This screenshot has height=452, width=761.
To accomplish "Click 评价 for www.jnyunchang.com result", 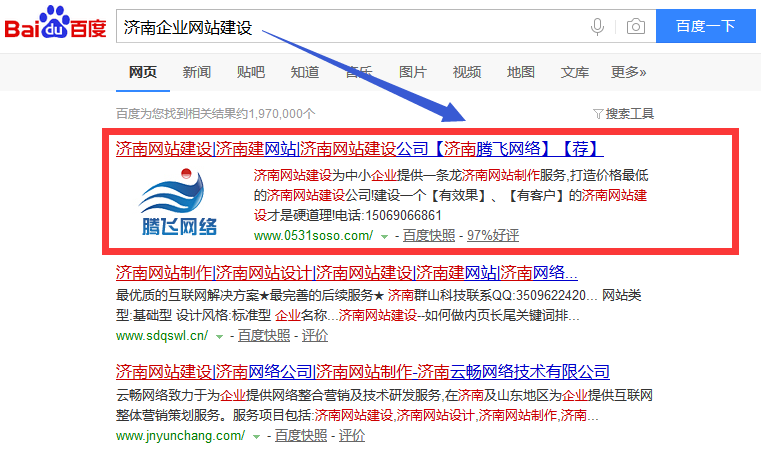I will point(352,435).
